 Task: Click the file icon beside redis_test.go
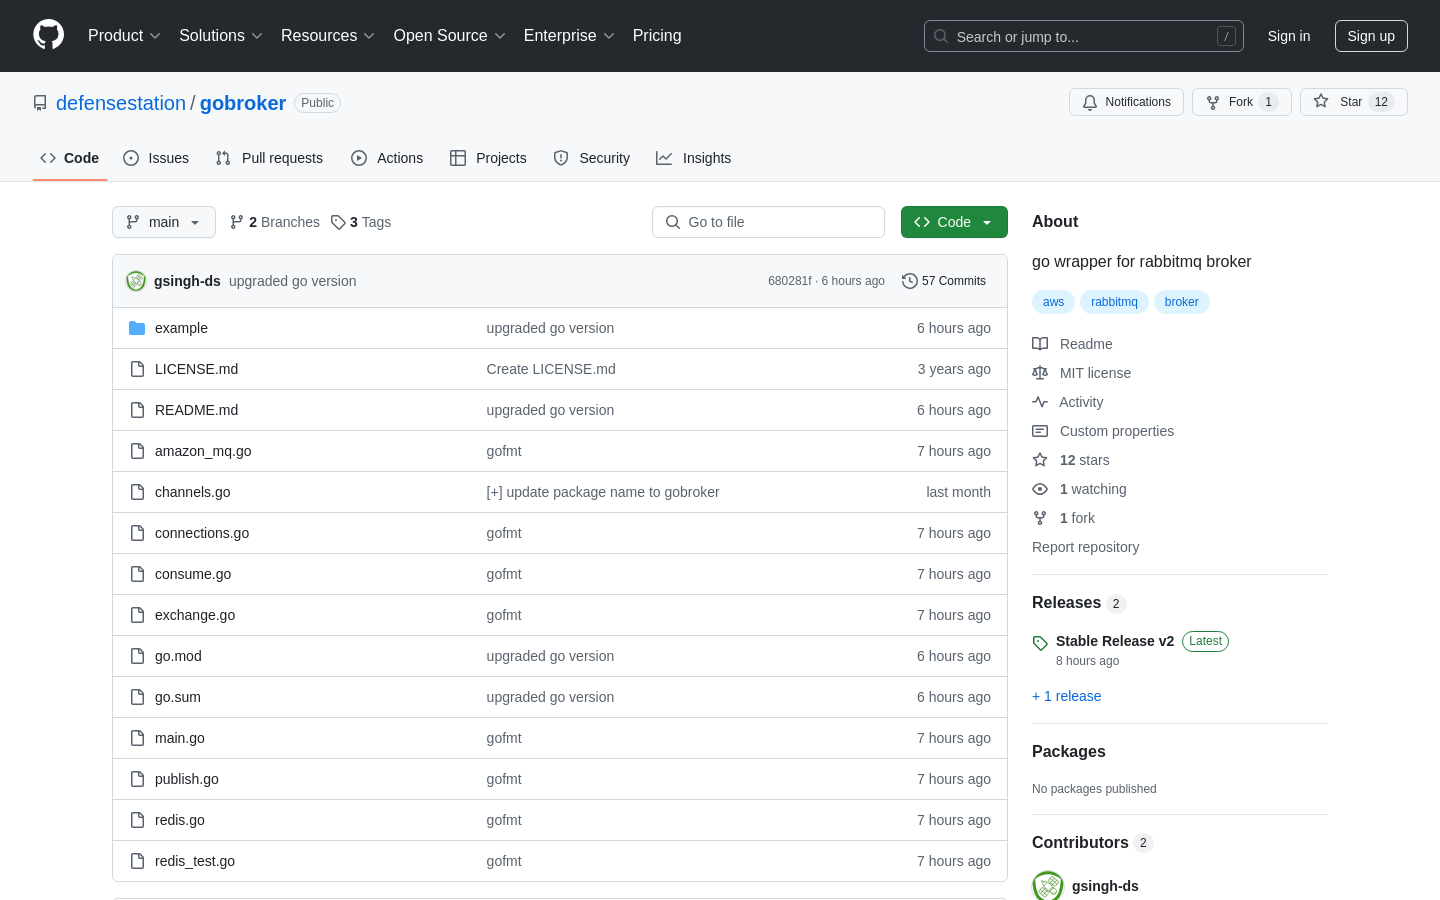coord(137,861)
